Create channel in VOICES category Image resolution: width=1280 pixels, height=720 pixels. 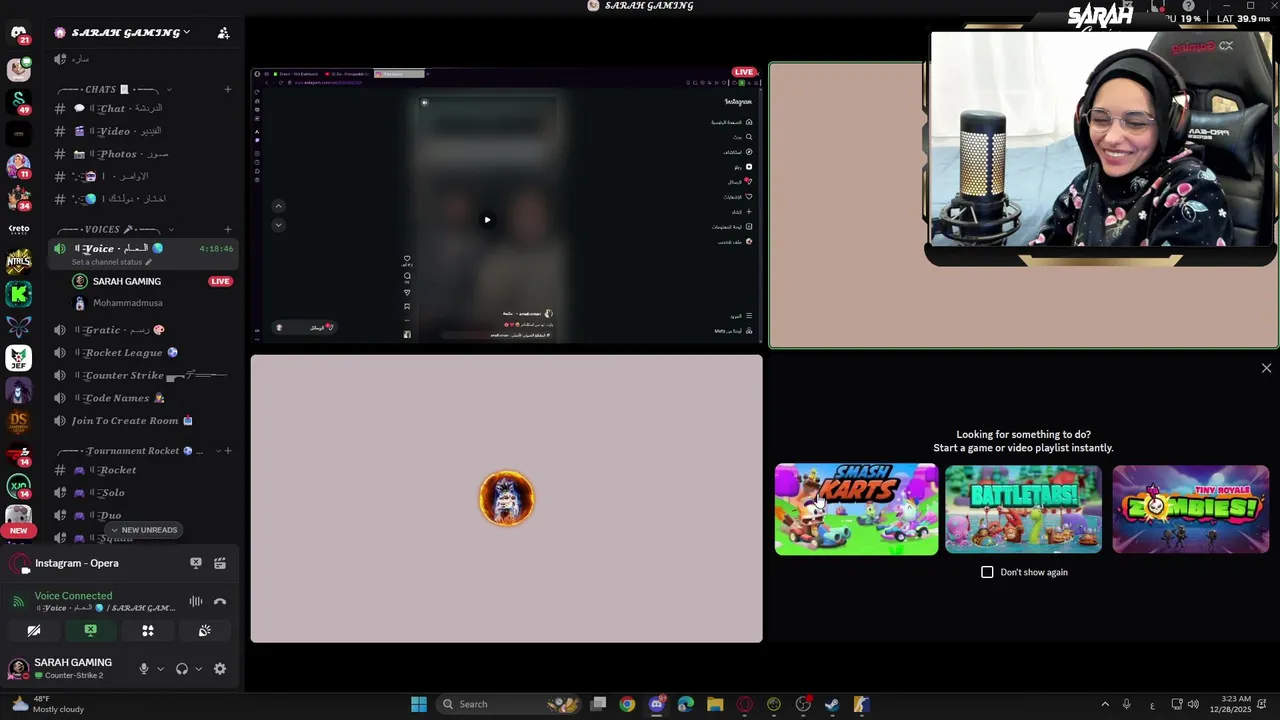point(228,230)
